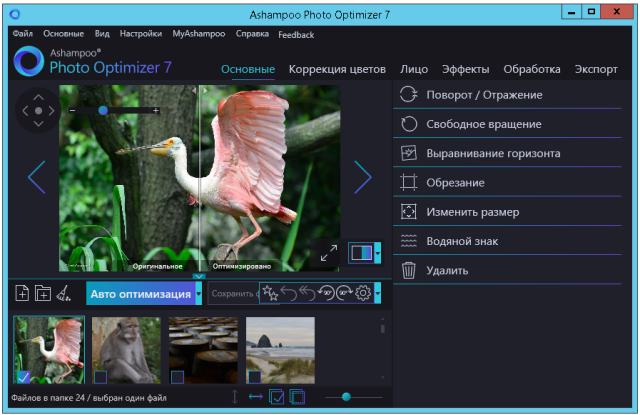Click the thumbnail size slider handle
The image size is (640, 415).
click(x=346, y=397)
